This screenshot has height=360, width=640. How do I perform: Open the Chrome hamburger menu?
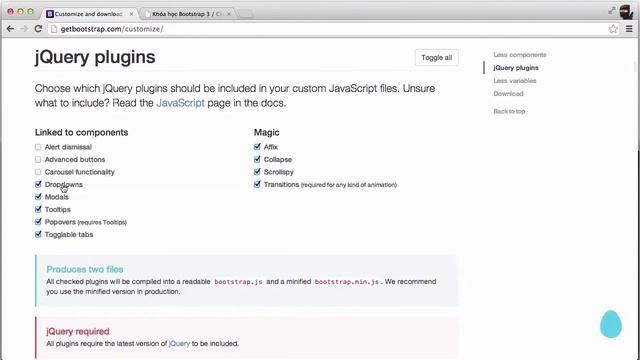coord(629,29)
